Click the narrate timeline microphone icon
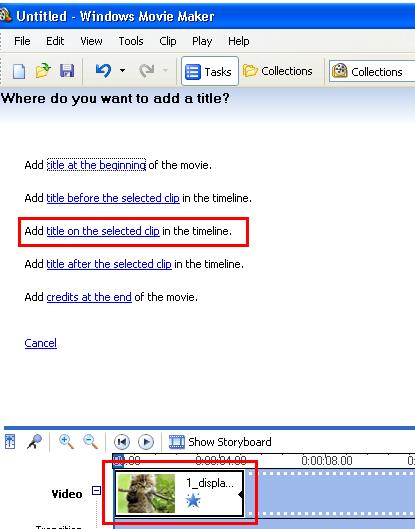Image resolution: width=415 pixels, height=529 pixels. tap(34, 442)
